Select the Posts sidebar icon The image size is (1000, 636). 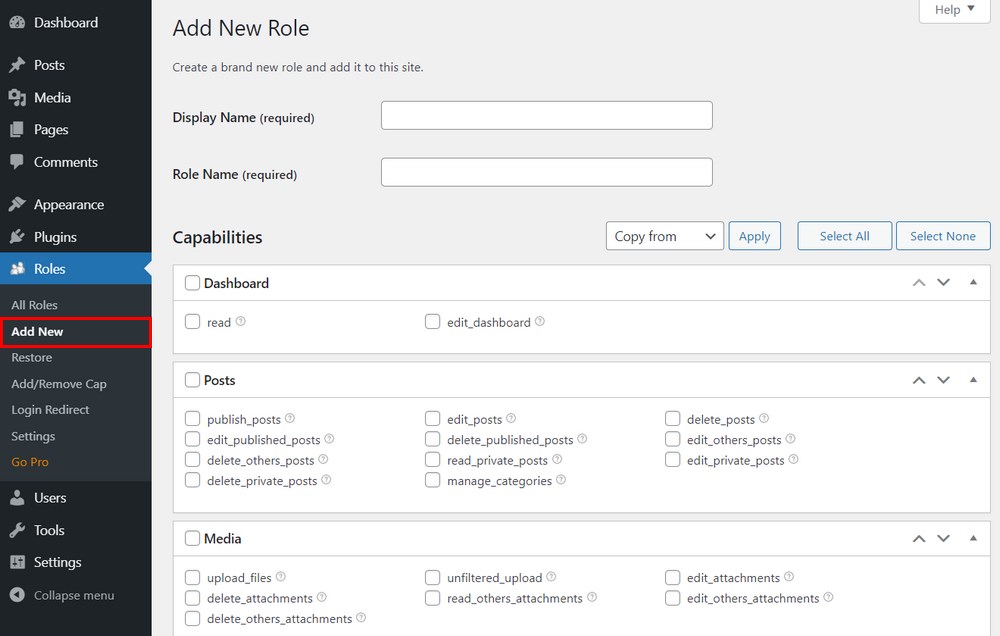[17, 64]
